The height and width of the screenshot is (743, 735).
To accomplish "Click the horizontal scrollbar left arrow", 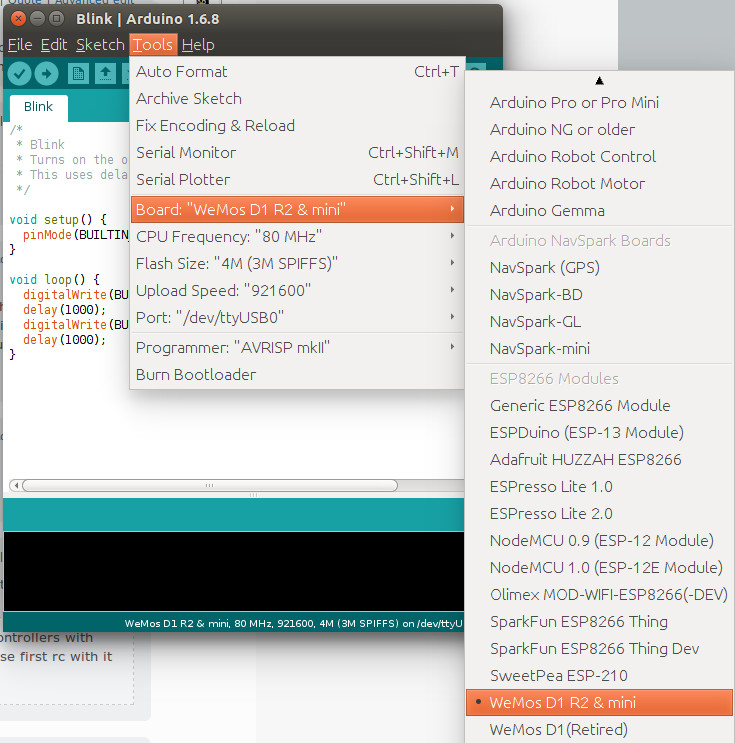I will [16, 485].
